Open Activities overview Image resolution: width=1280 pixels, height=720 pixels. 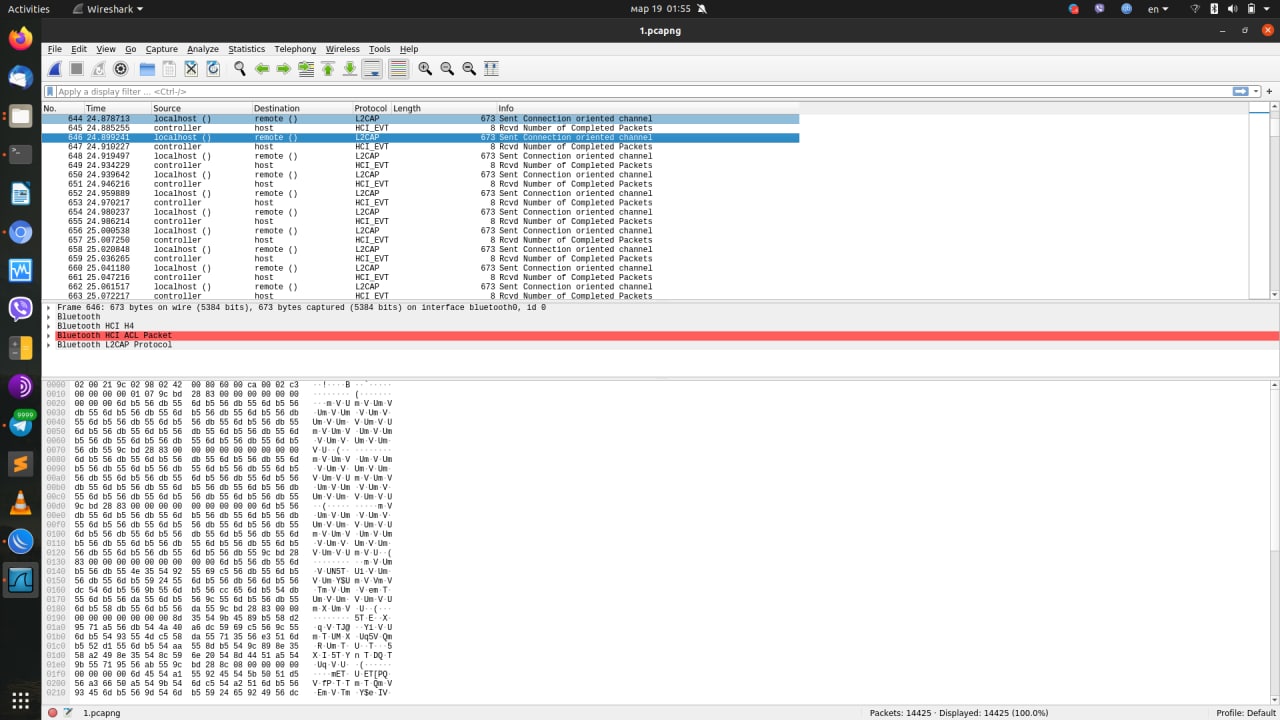pos(29,9)
